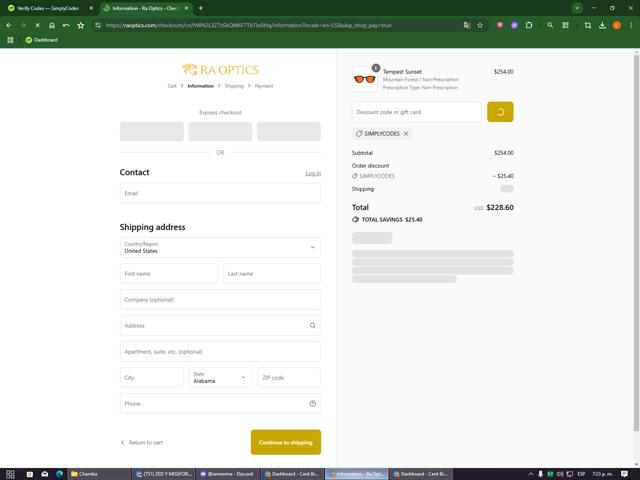Click the purple round extension icon
Viewport: 640px width, 480px height.
(x=514, y=25)
